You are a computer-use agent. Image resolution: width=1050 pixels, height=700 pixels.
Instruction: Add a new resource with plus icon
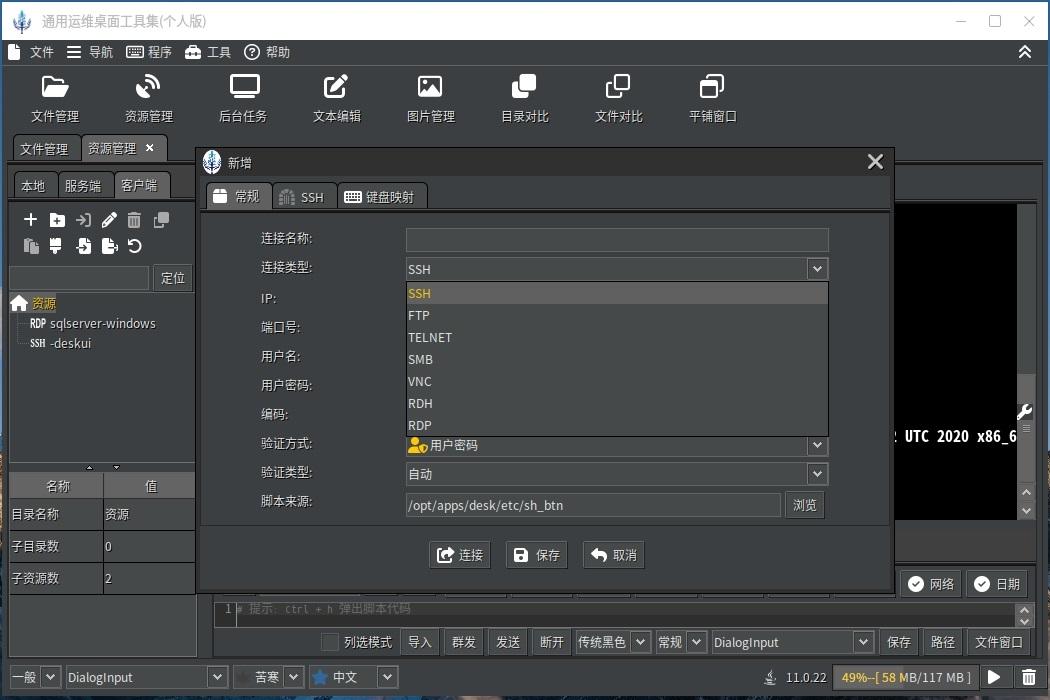pos(30,220)
